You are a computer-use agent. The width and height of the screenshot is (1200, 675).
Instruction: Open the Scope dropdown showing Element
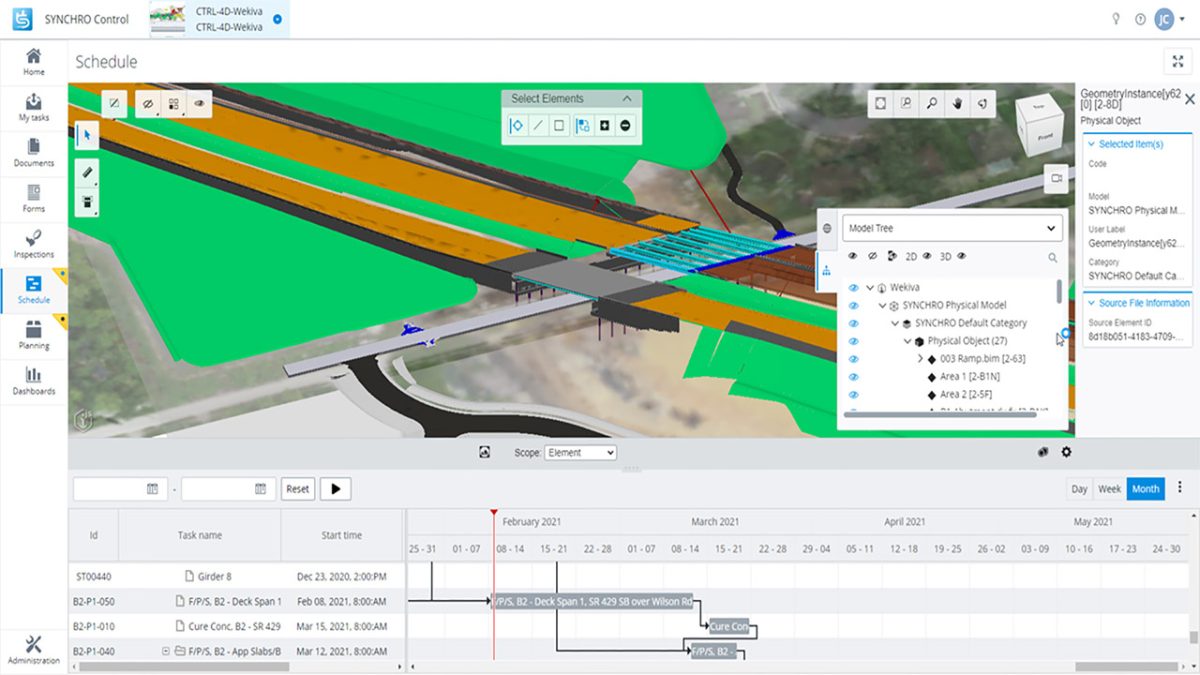(580, 452)
